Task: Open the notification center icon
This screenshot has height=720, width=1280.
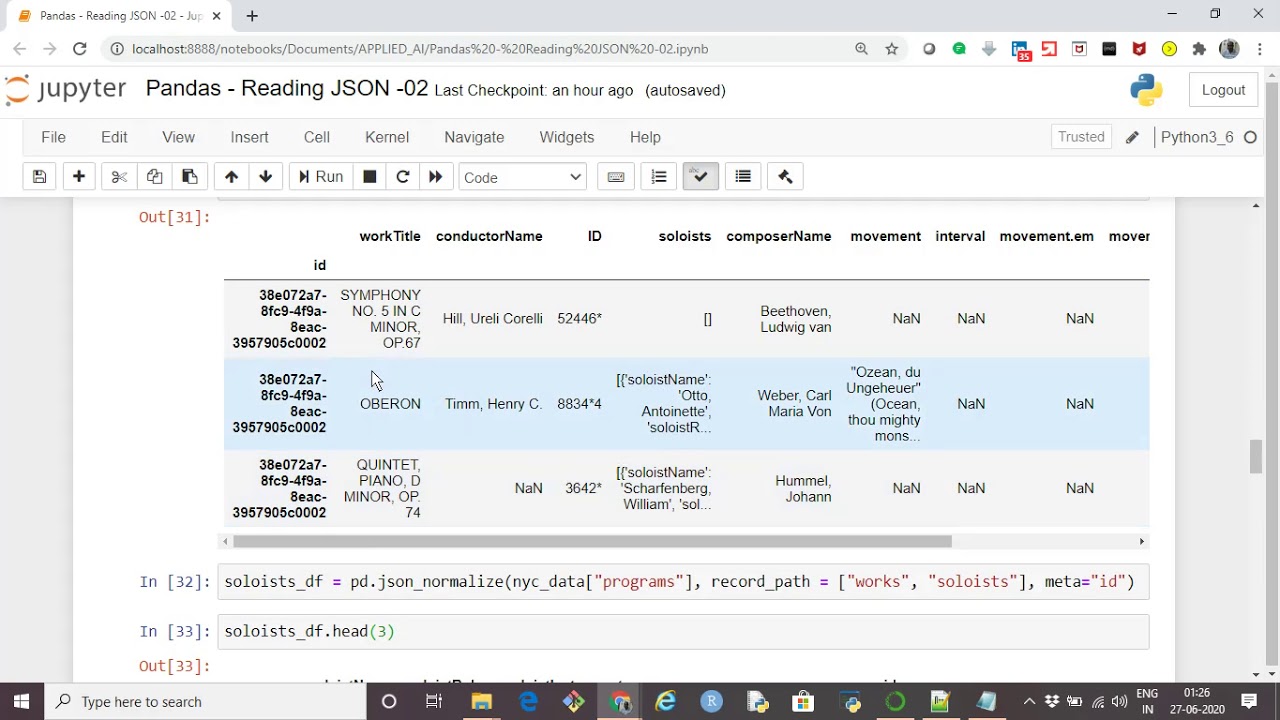Action: [1249, 701]
